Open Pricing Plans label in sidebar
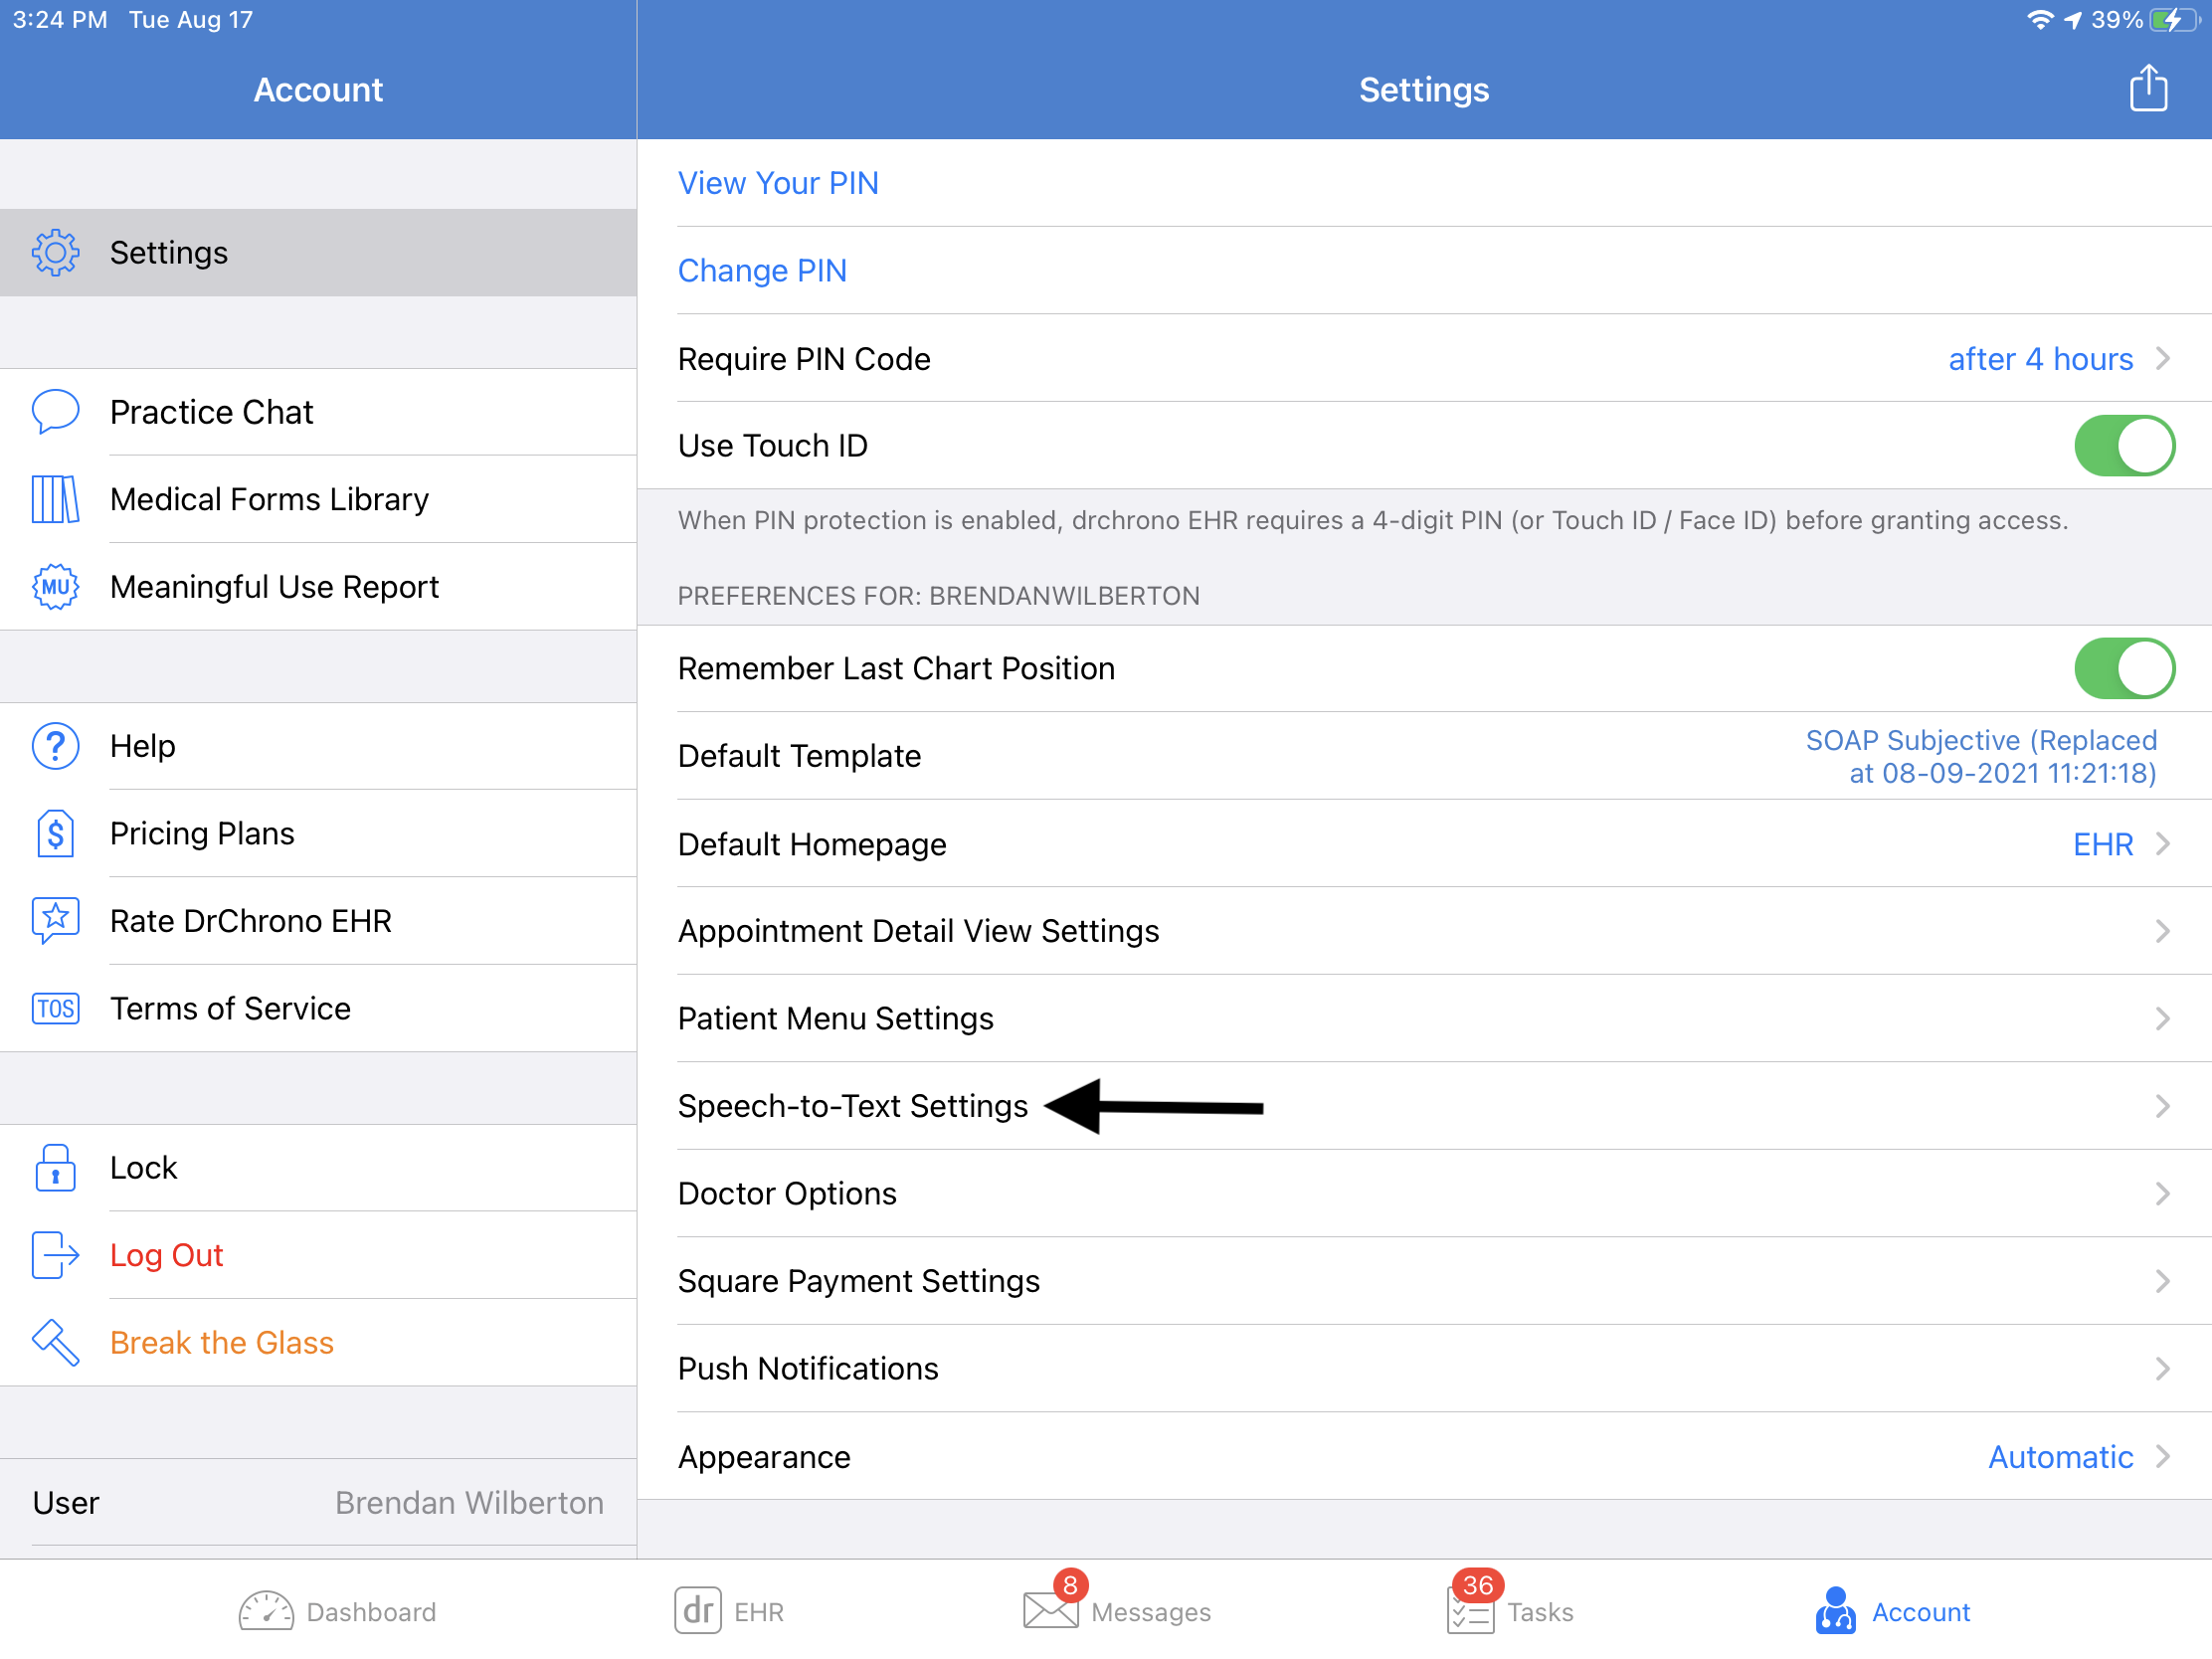 (x=202, y=833)
